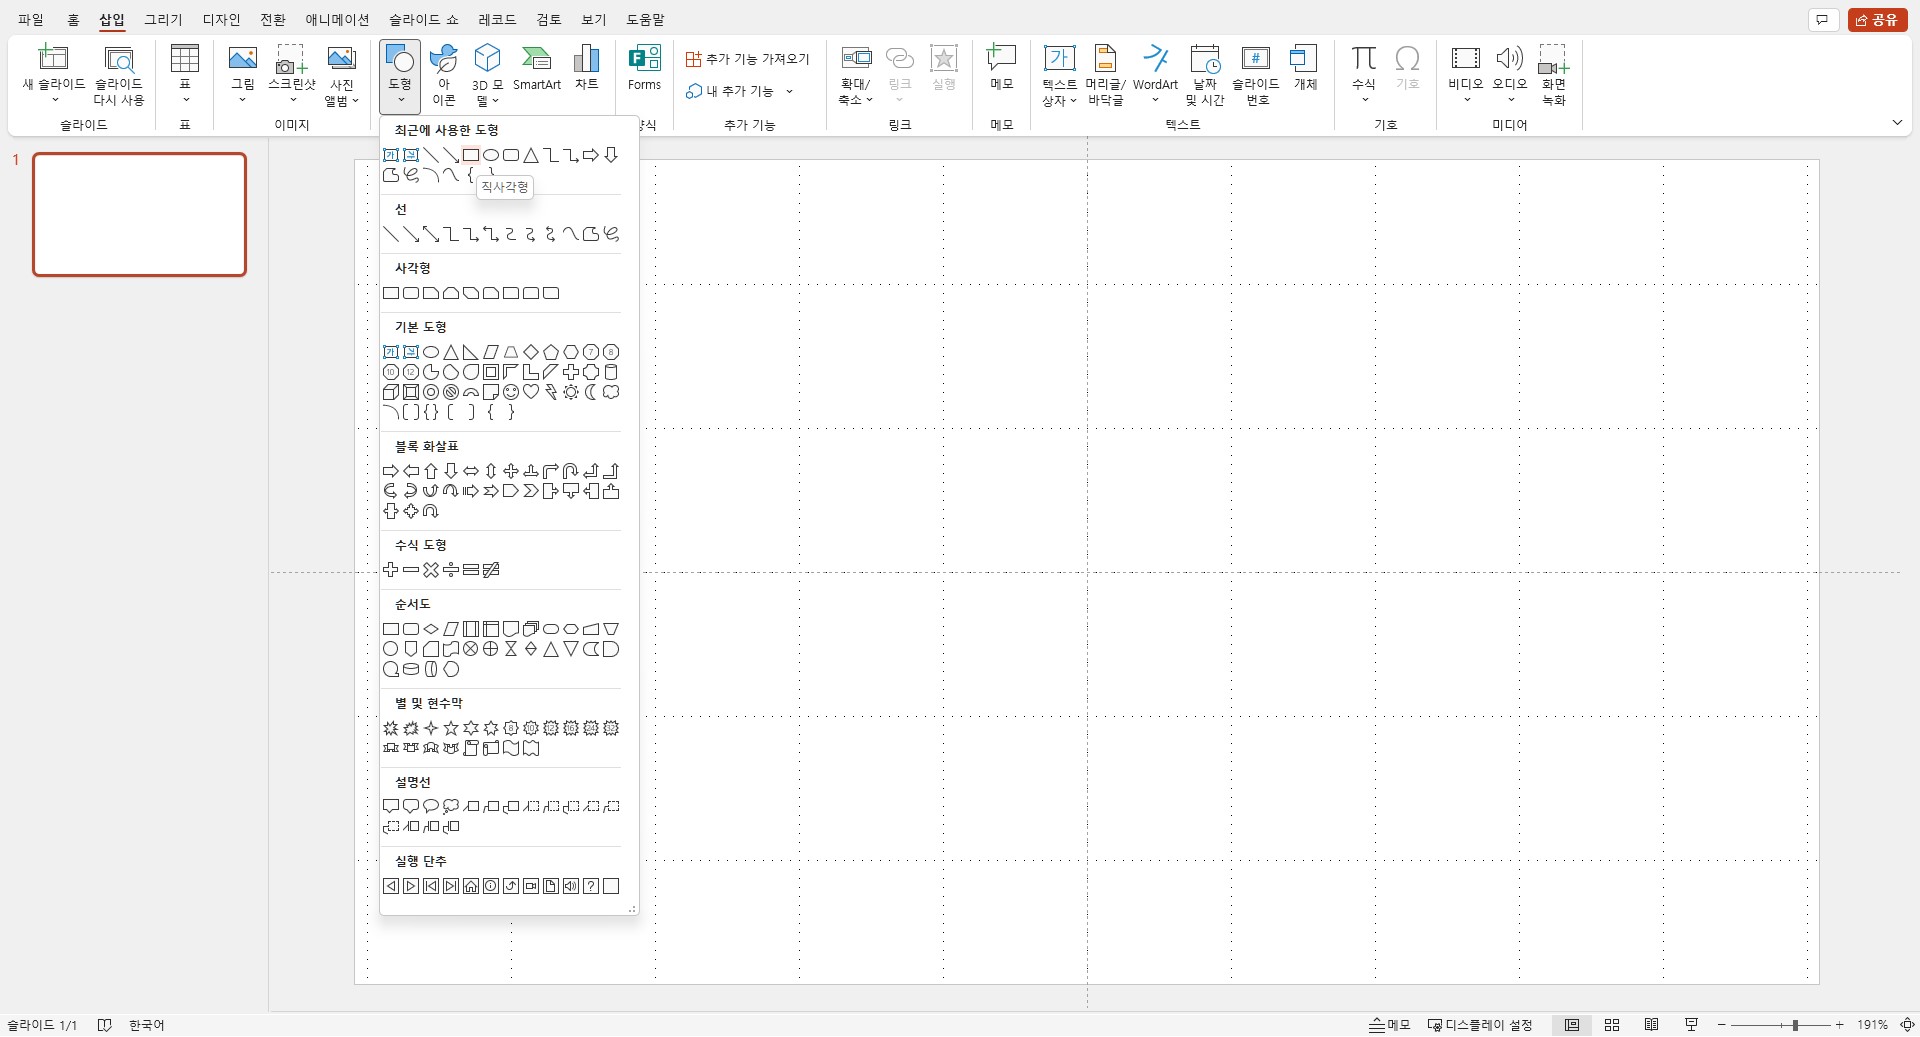This screenshot has height=1037, width=1920.
Task: Collapse the 도형 shapes dropdown
Action: click(x=400, y=75)
